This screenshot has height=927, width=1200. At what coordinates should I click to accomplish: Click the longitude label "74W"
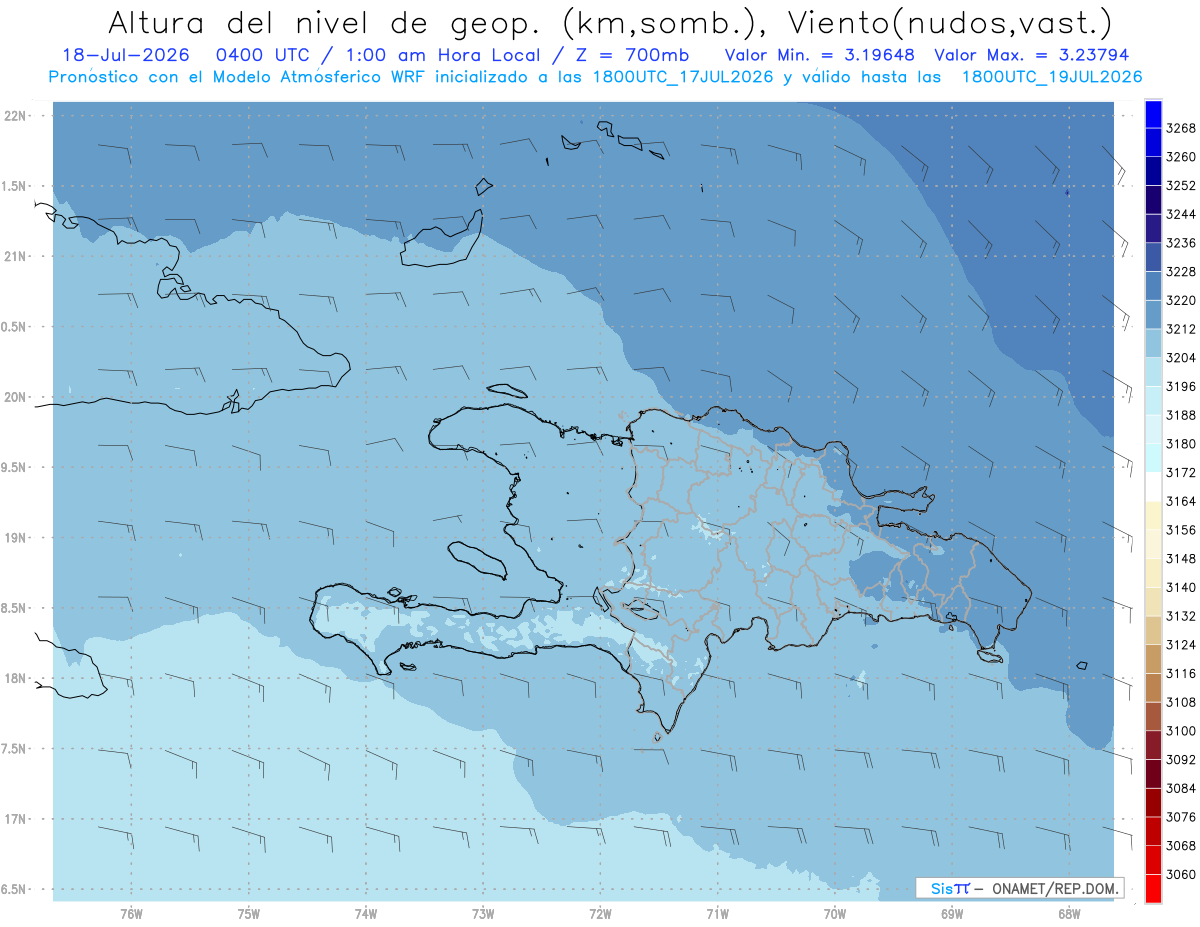[366, 913]
